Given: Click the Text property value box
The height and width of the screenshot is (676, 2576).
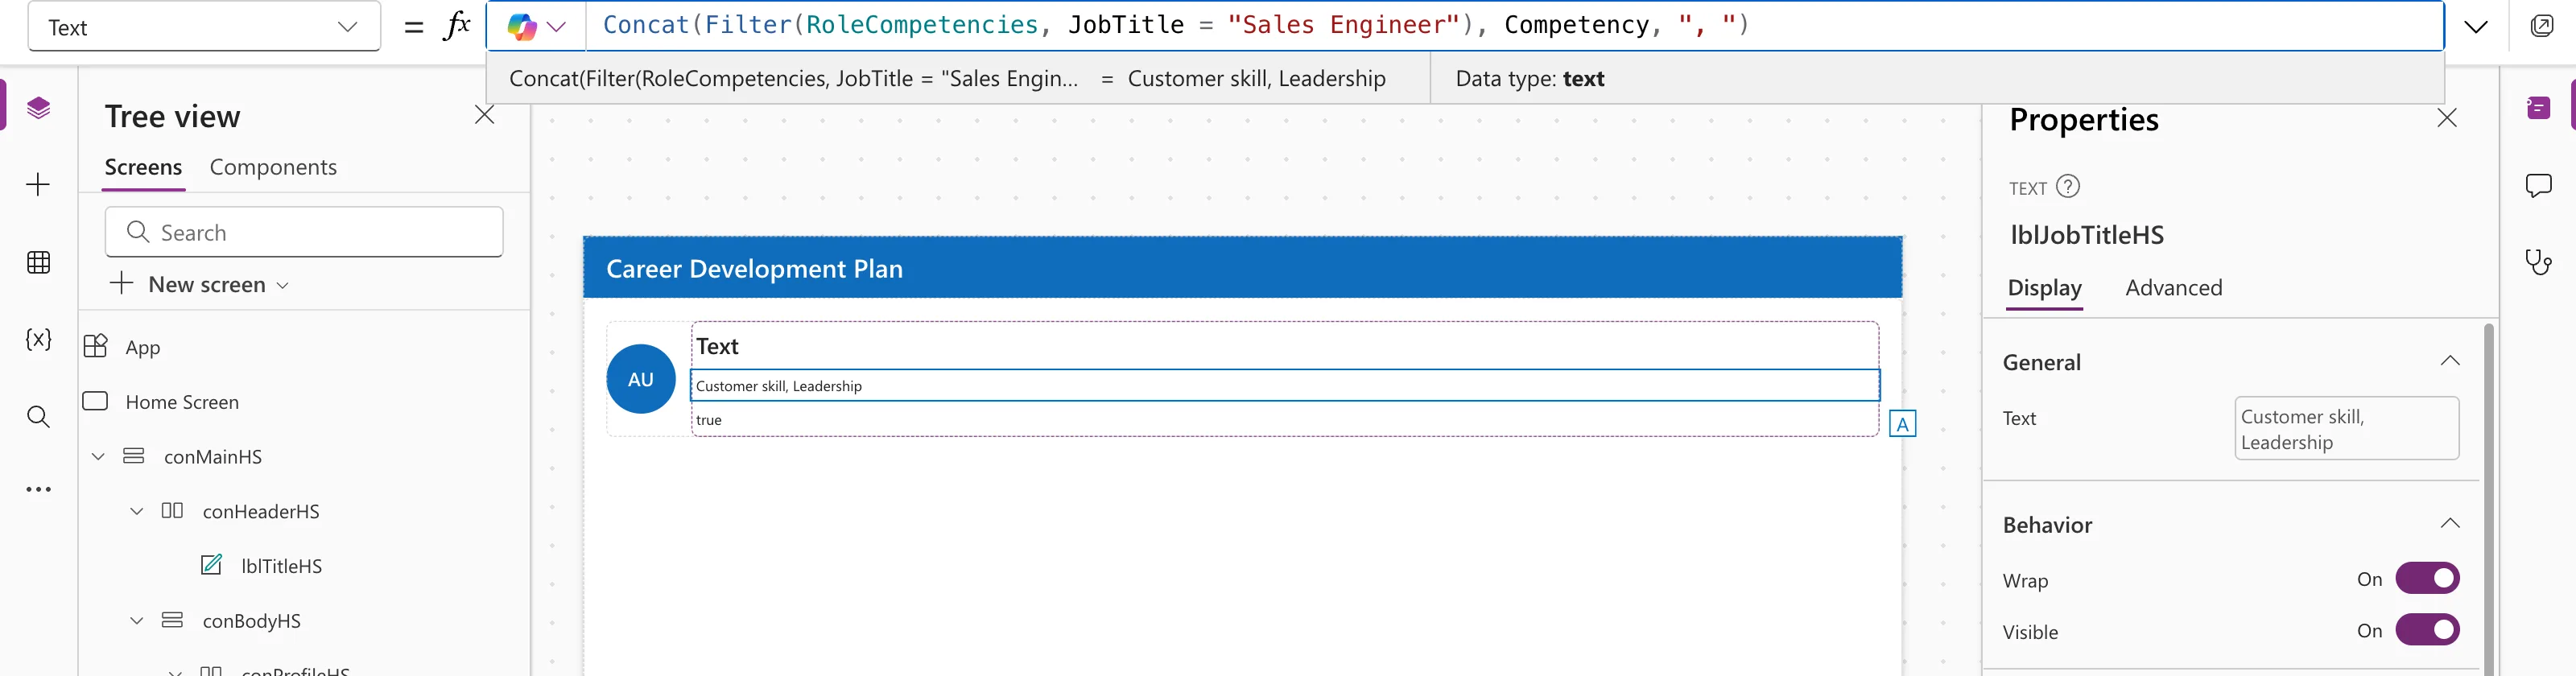Looking at the screenshot, I should coord(2346,429).
